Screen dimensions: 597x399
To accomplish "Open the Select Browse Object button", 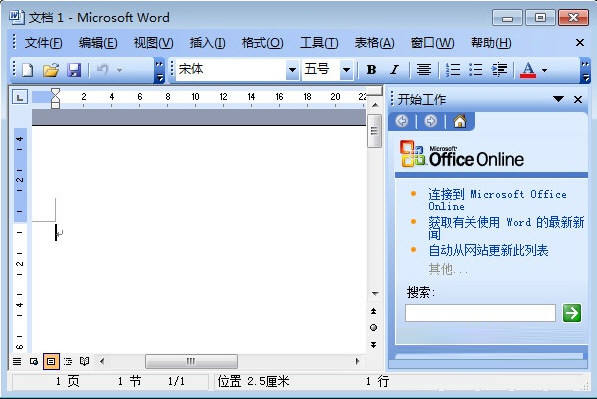I will point(374,327).
